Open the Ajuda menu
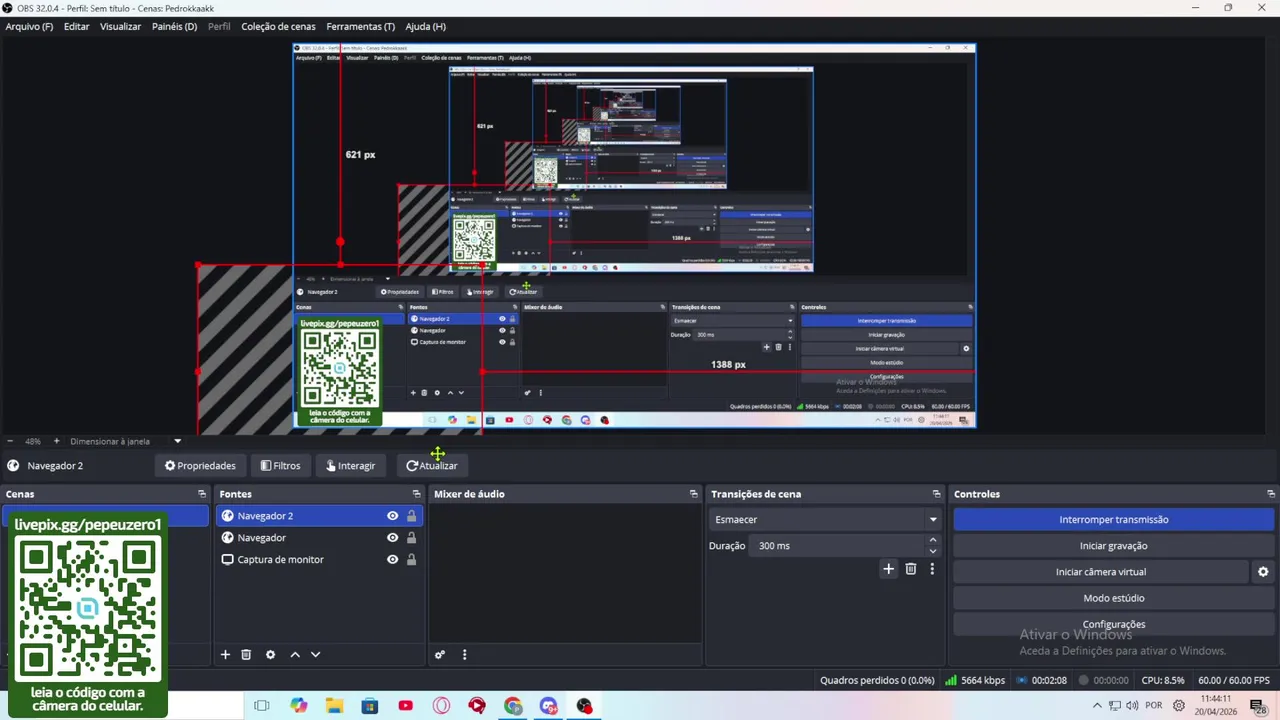 click(x=425, y=26)
